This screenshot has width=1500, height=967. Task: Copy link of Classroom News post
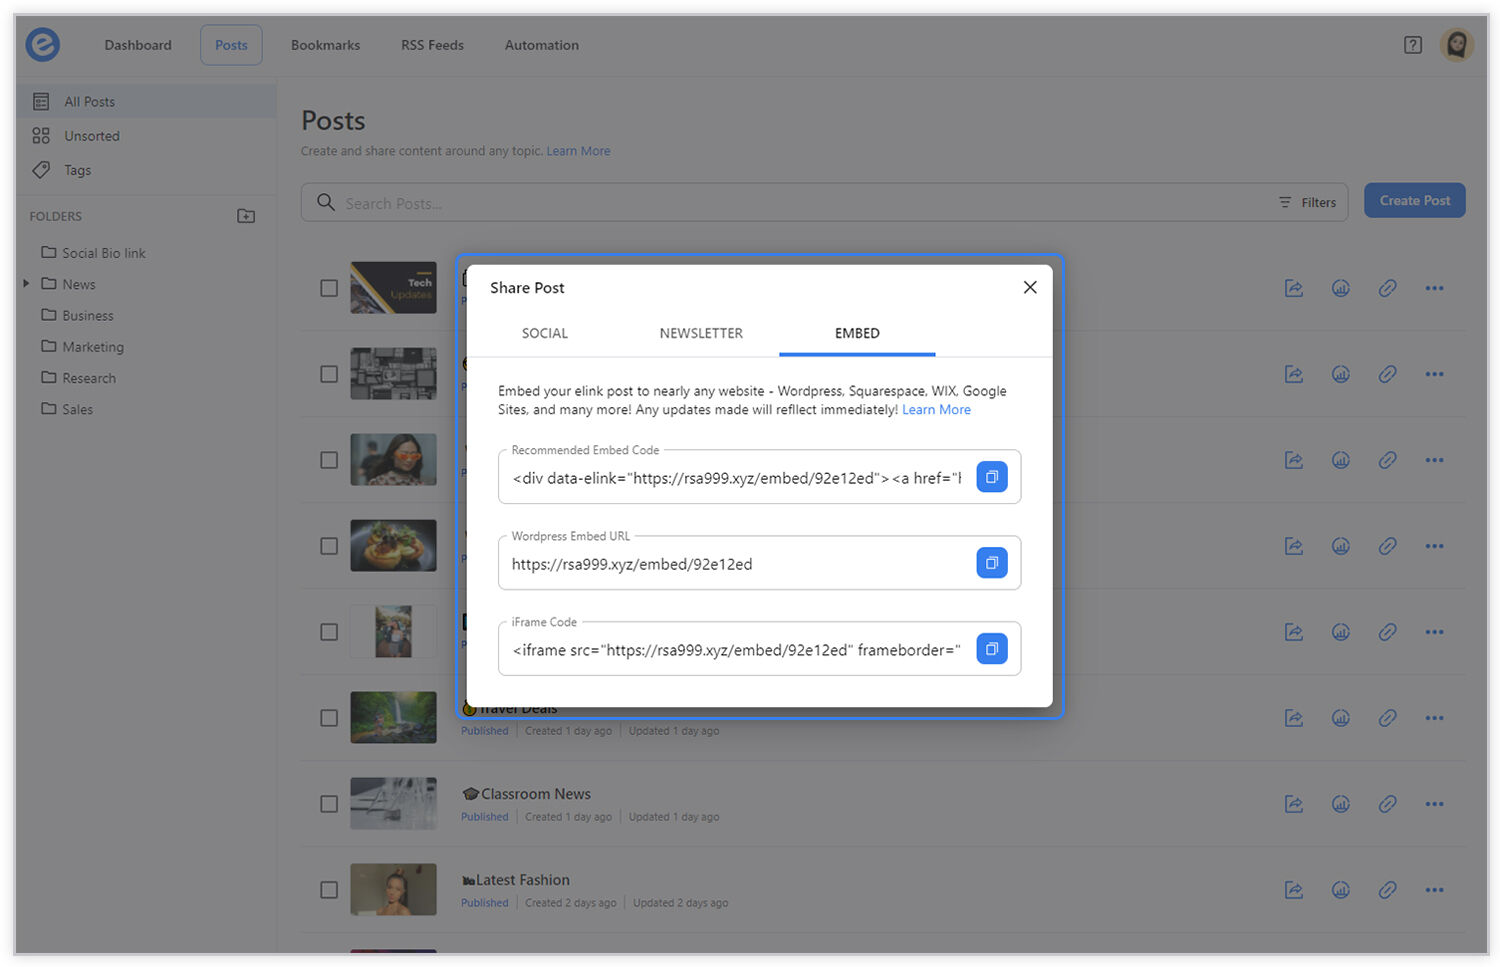click(x=1387, y=804)
